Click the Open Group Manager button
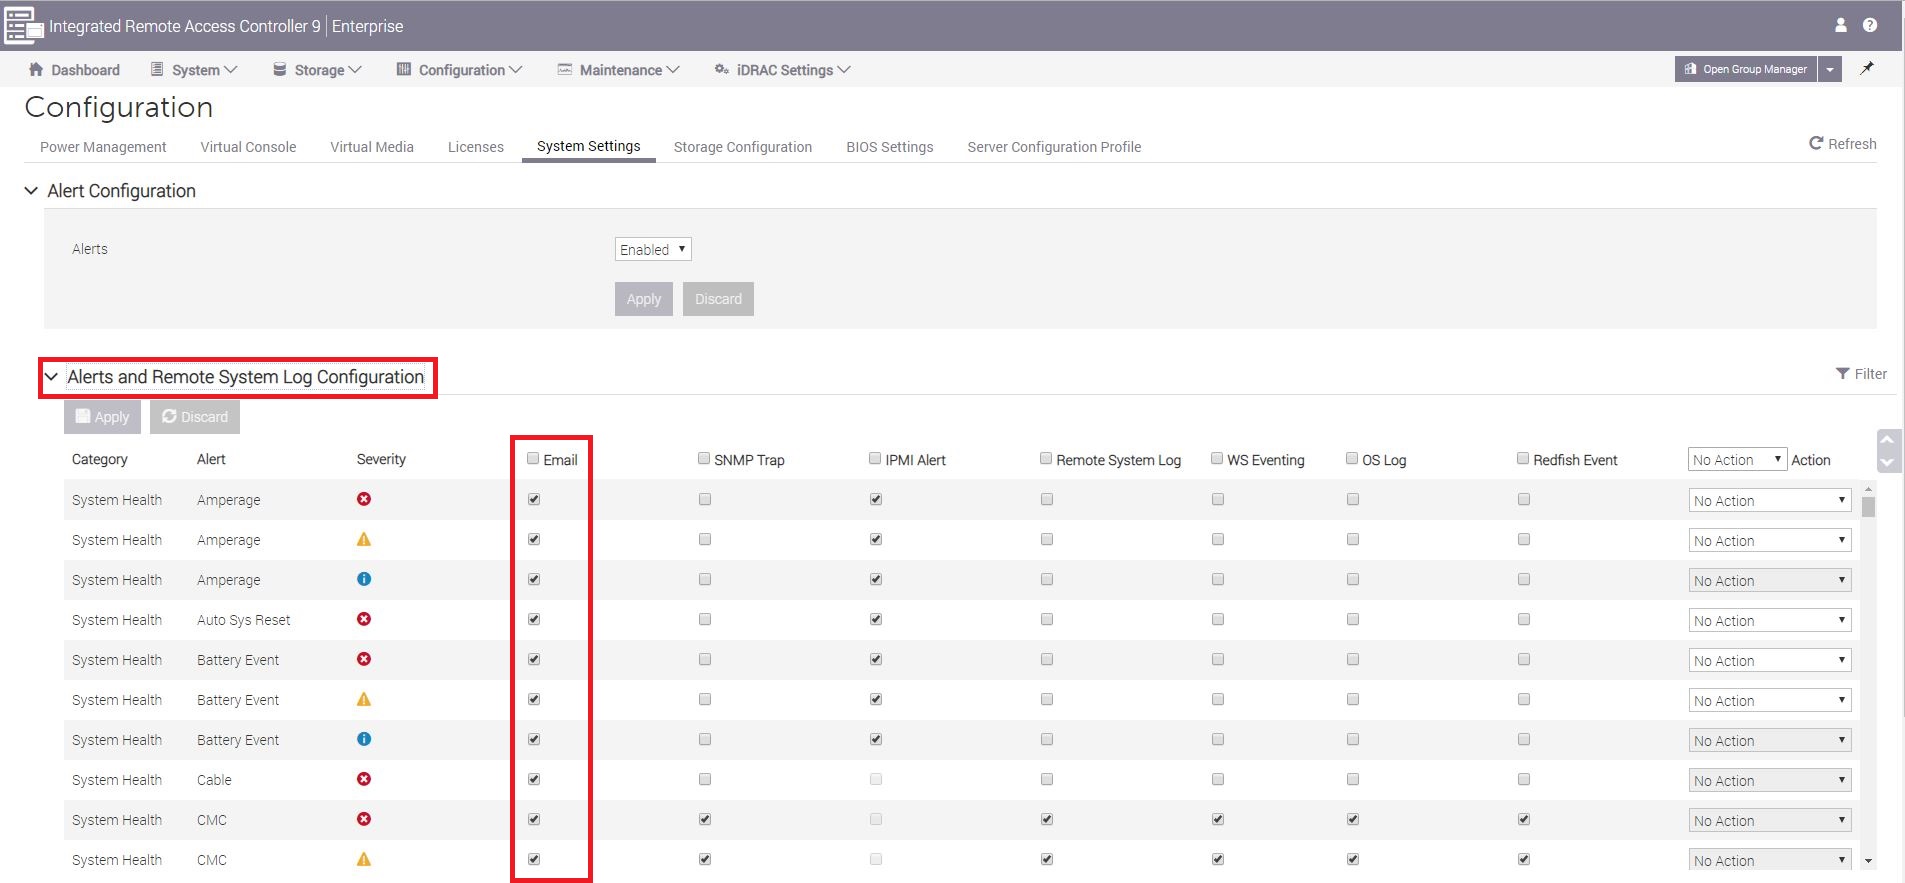 [x=1746, y=69]
